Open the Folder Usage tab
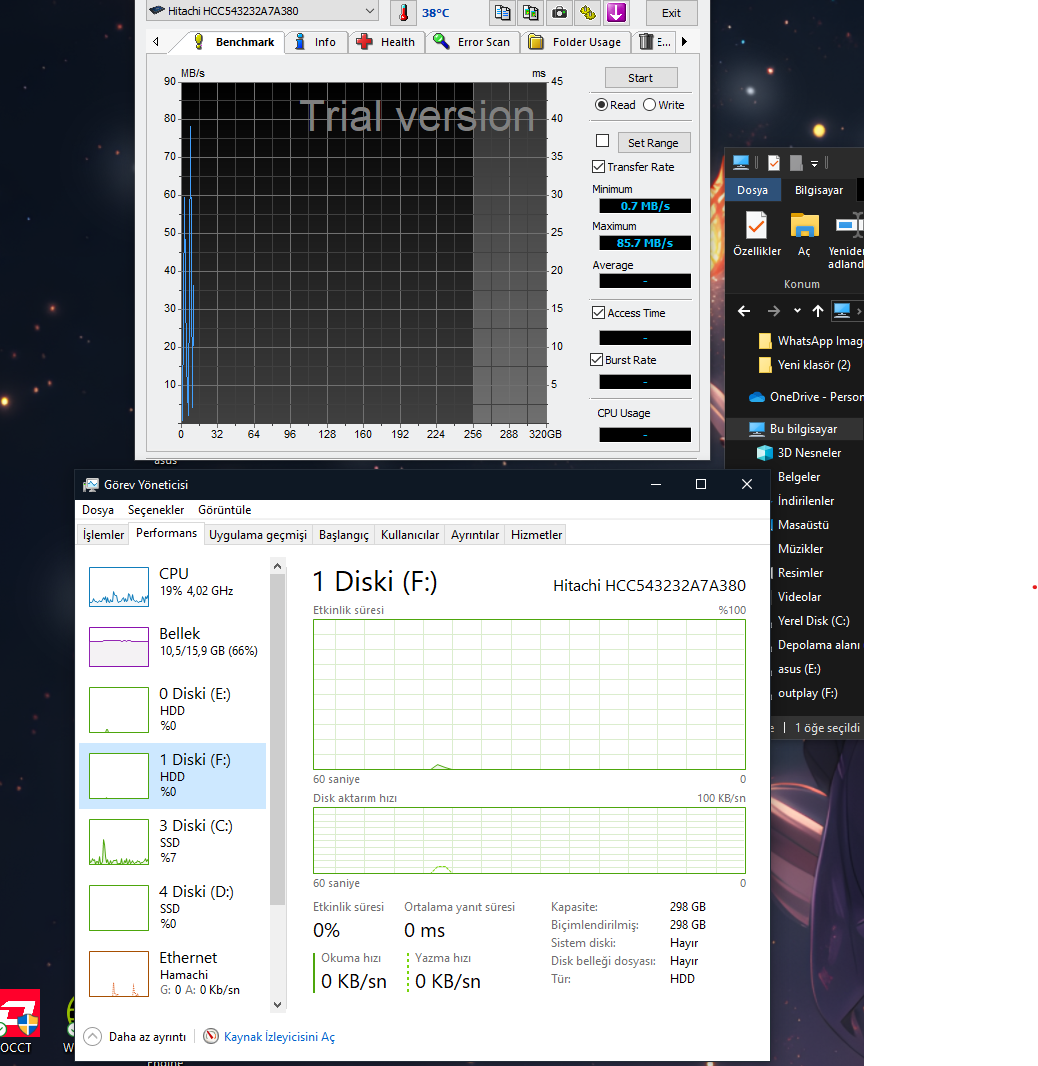This screenshot has width=1038, height=1066. 576,42
